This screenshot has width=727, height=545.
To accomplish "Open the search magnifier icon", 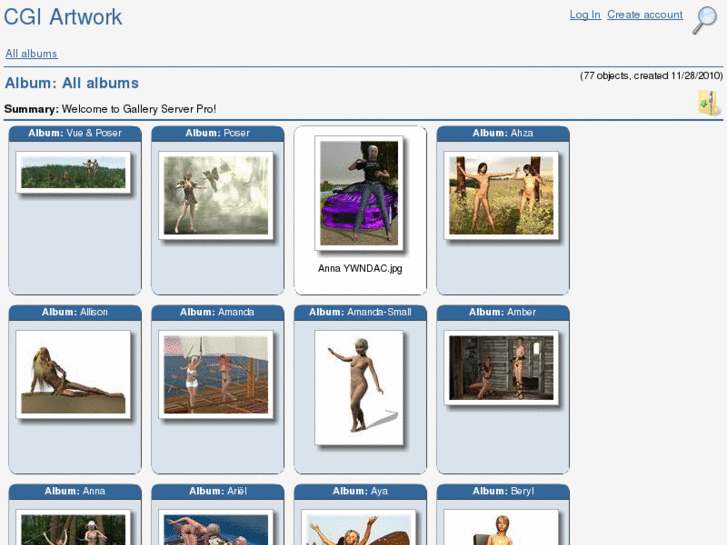I will [x=704, y=20].
